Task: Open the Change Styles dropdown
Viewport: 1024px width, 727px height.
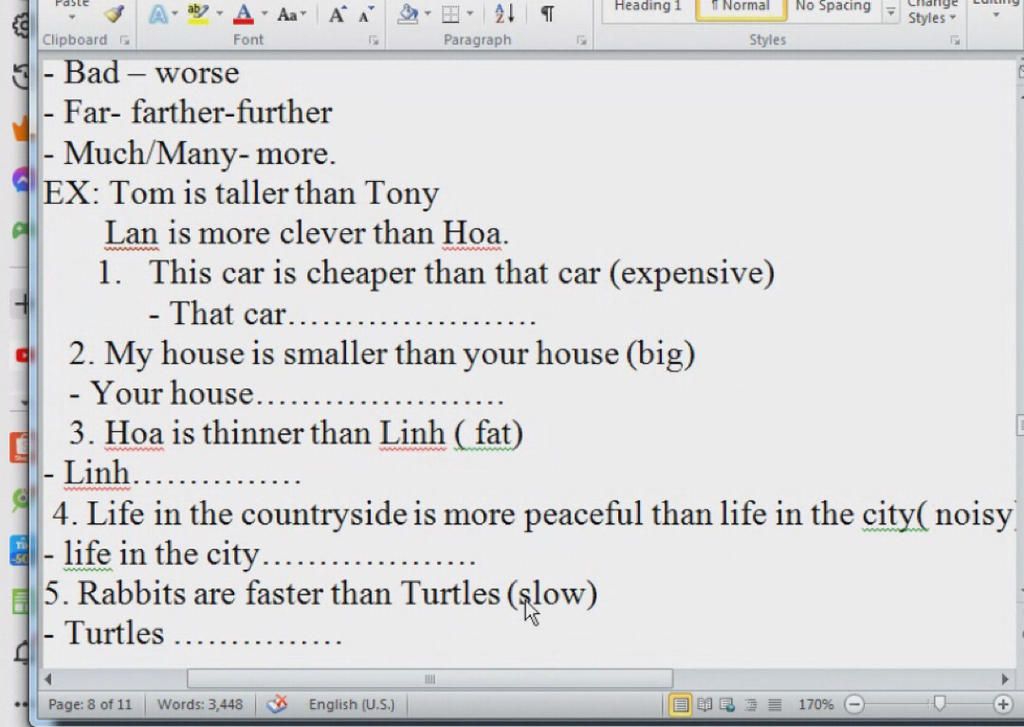Action: pos(932,13)
